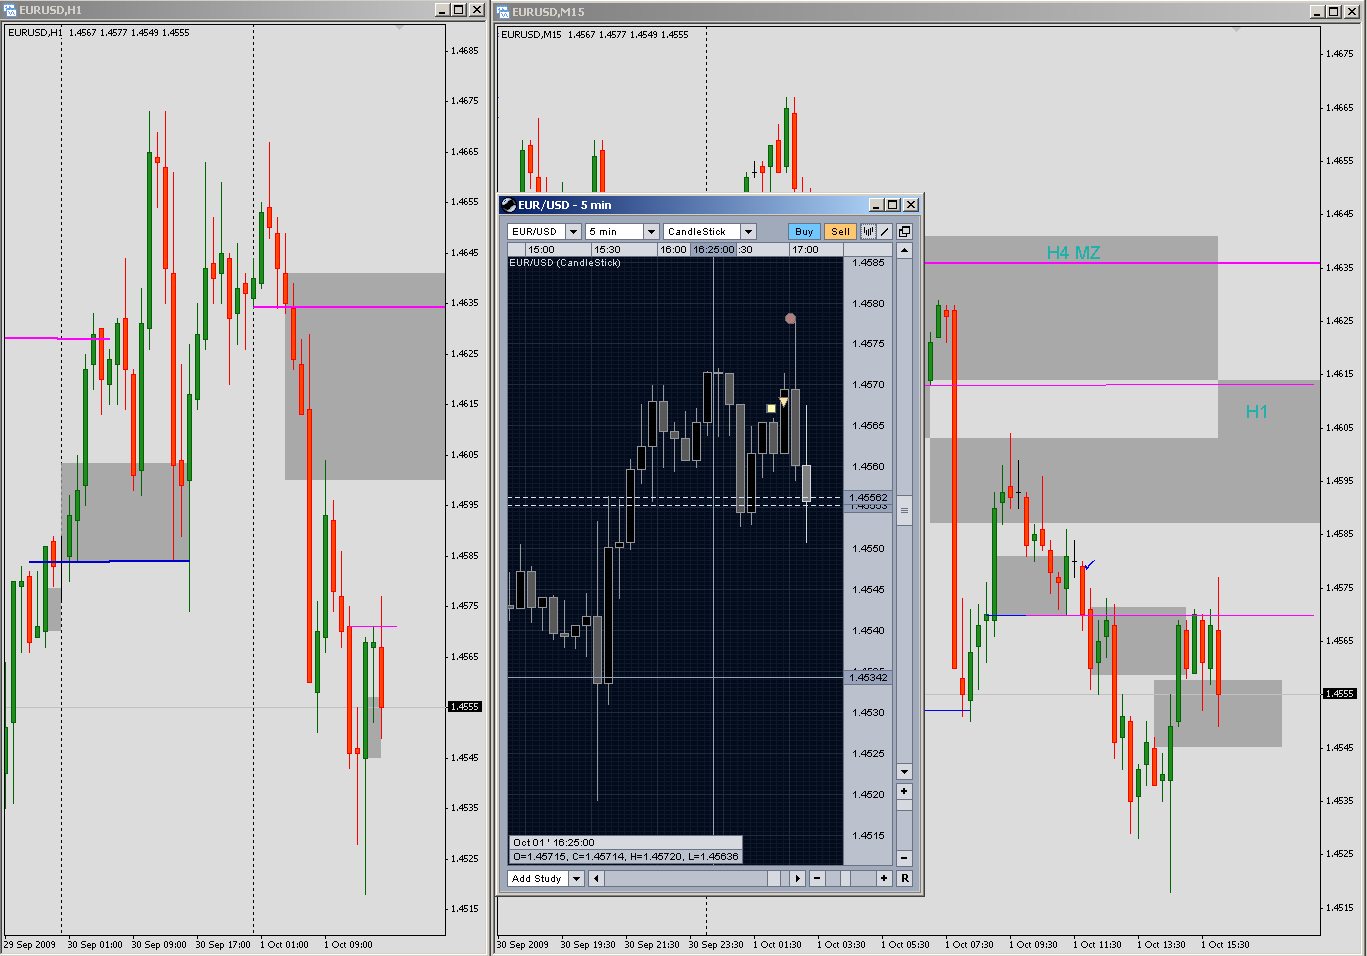
Task: Click the volume bars icon beside Sell
Action: [x=868, y=231]
